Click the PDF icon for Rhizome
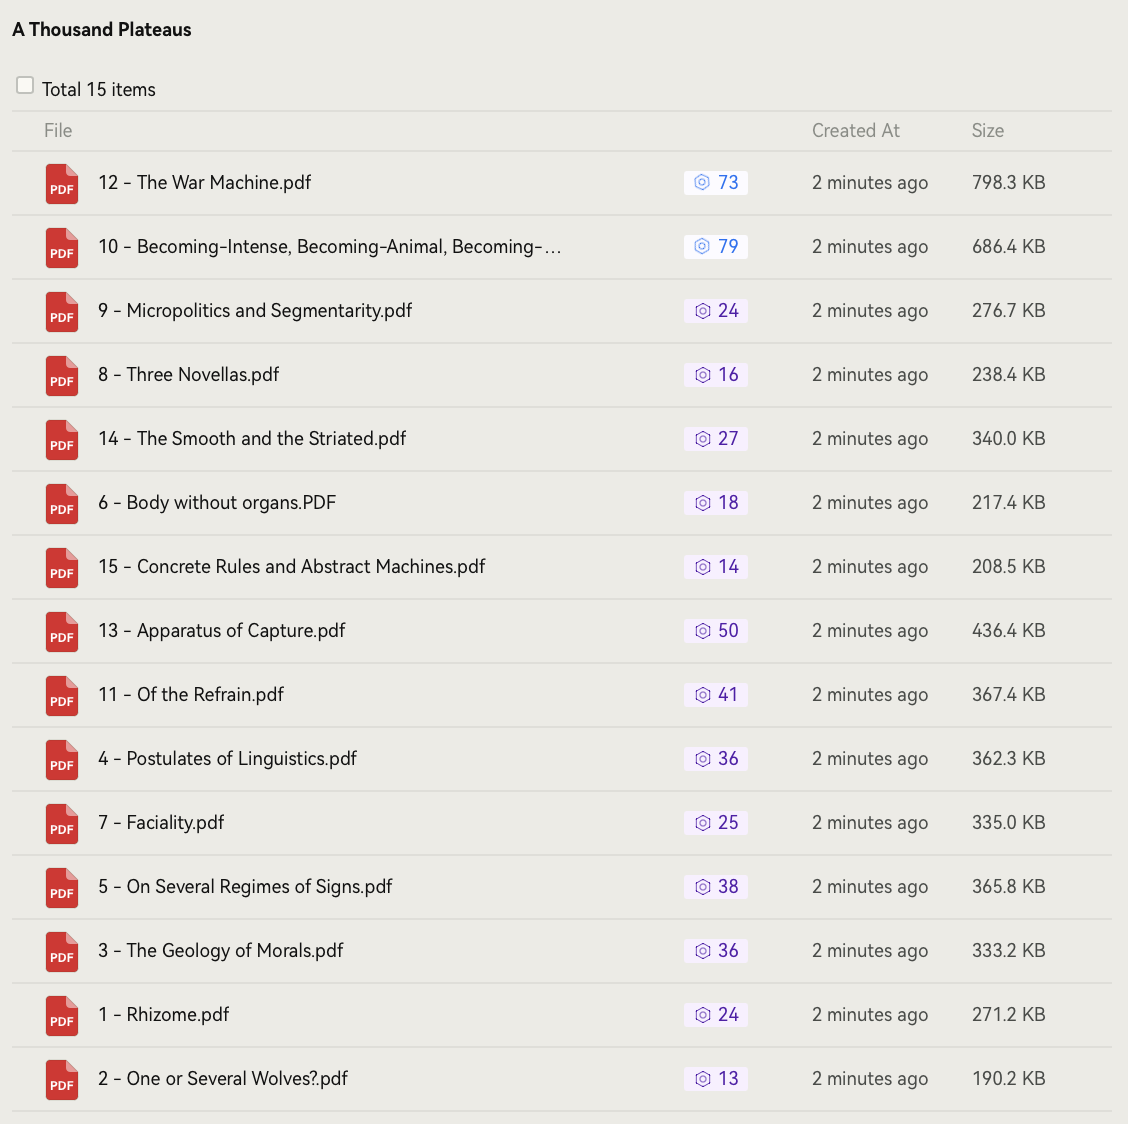 tap(62, 1016)
